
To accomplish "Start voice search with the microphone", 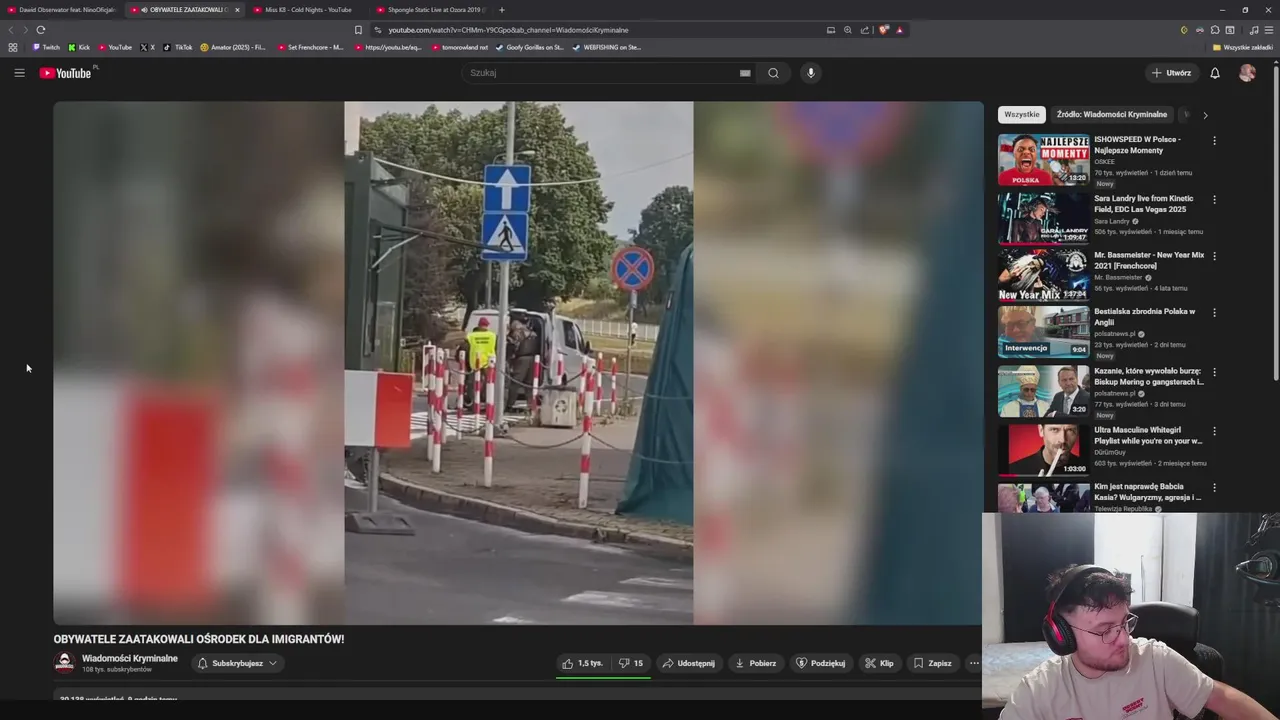I will point(811,73).
